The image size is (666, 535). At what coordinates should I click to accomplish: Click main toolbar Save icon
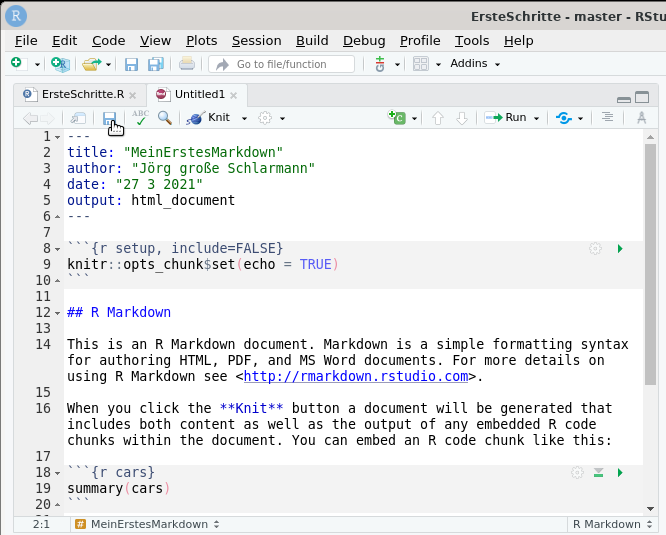(131, 64)
